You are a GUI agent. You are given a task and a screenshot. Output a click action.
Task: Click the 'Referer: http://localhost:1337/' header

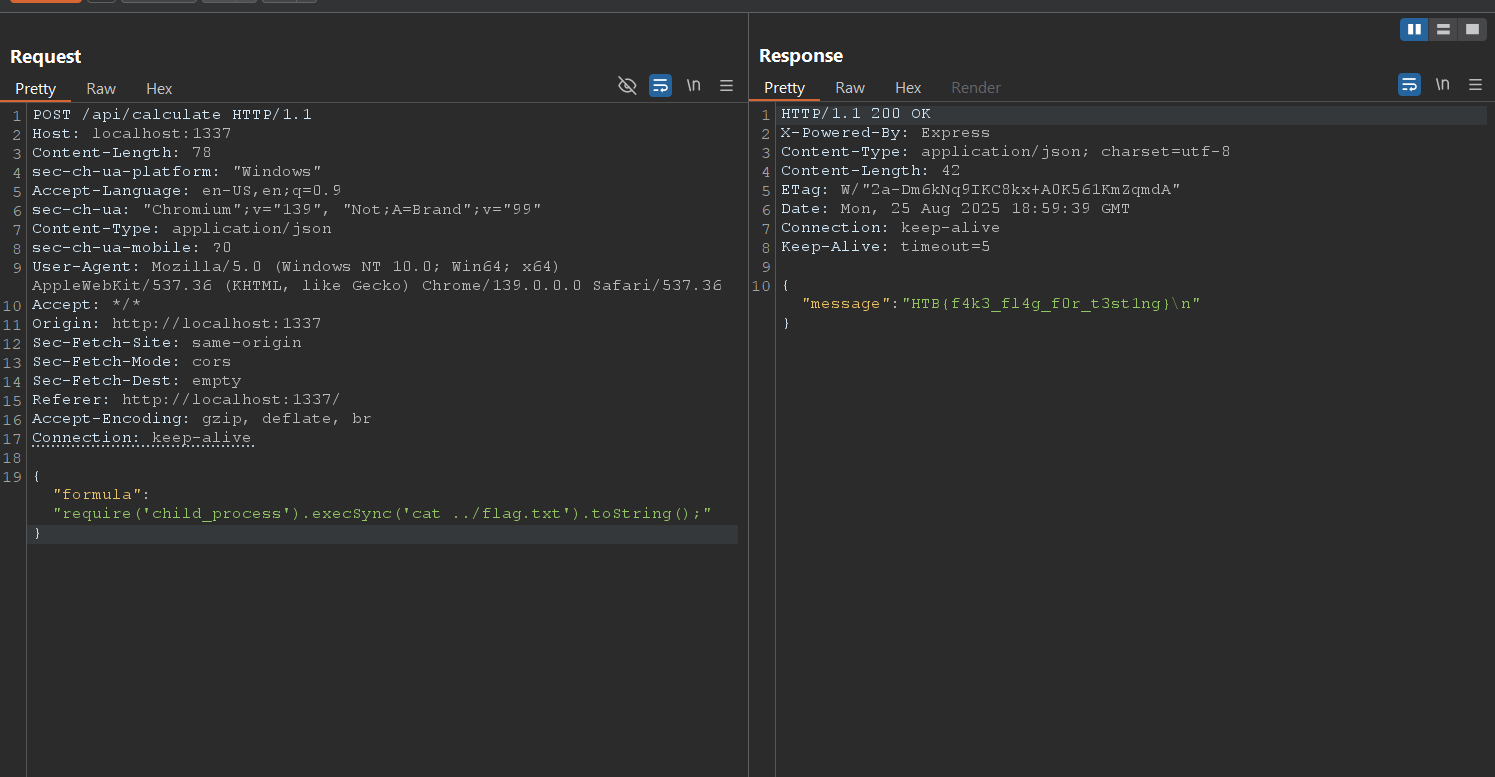[x=187, y=400]
